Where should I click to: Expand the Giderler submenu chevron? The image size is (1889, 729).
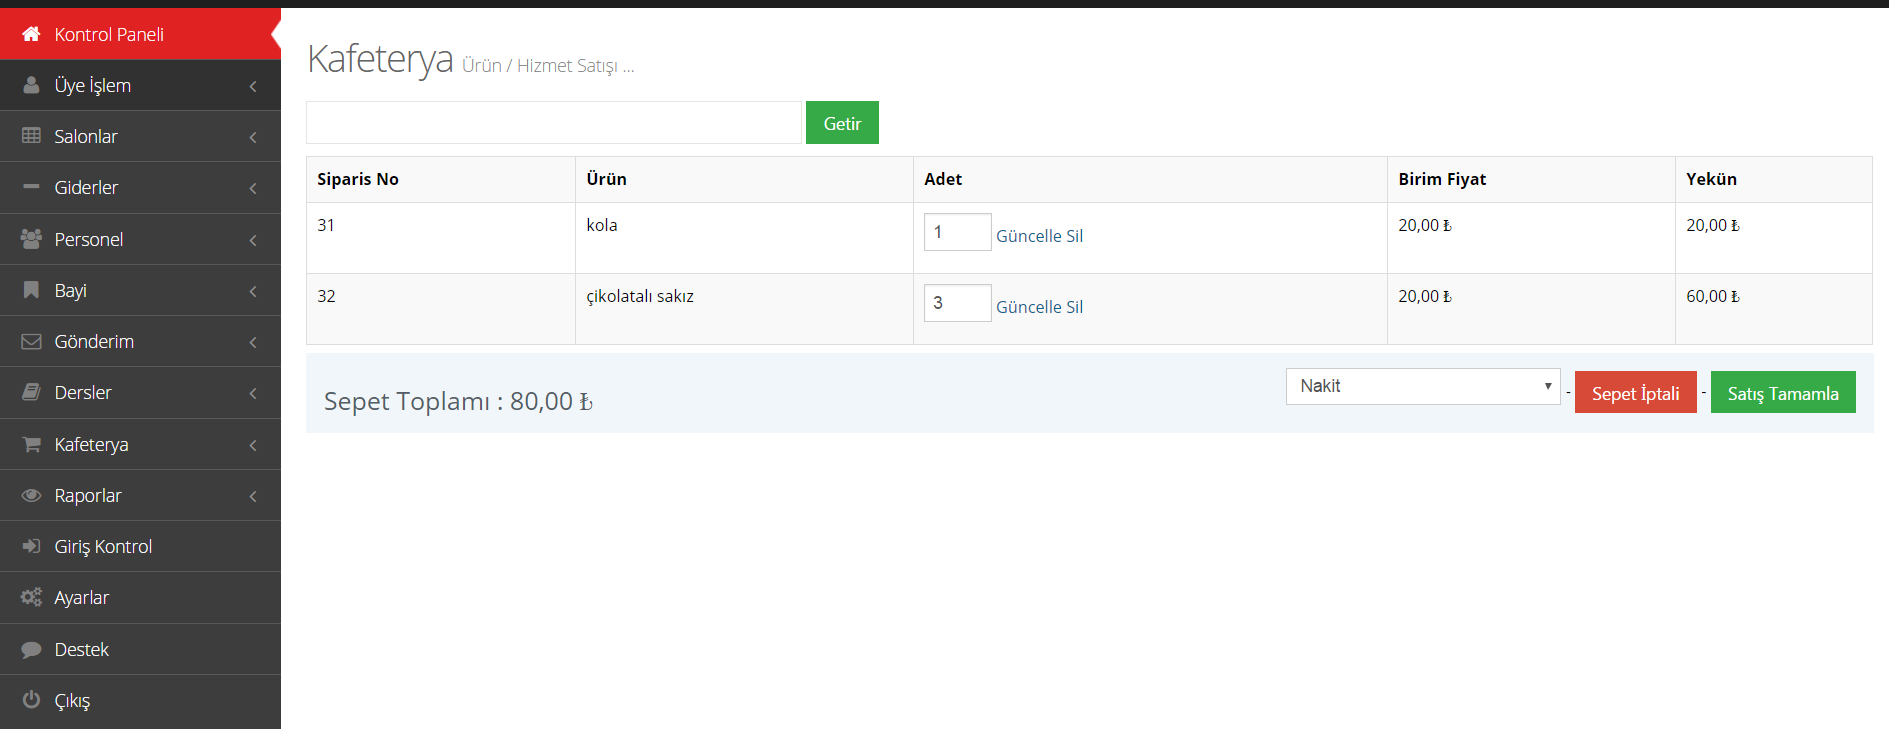[253, 188]
